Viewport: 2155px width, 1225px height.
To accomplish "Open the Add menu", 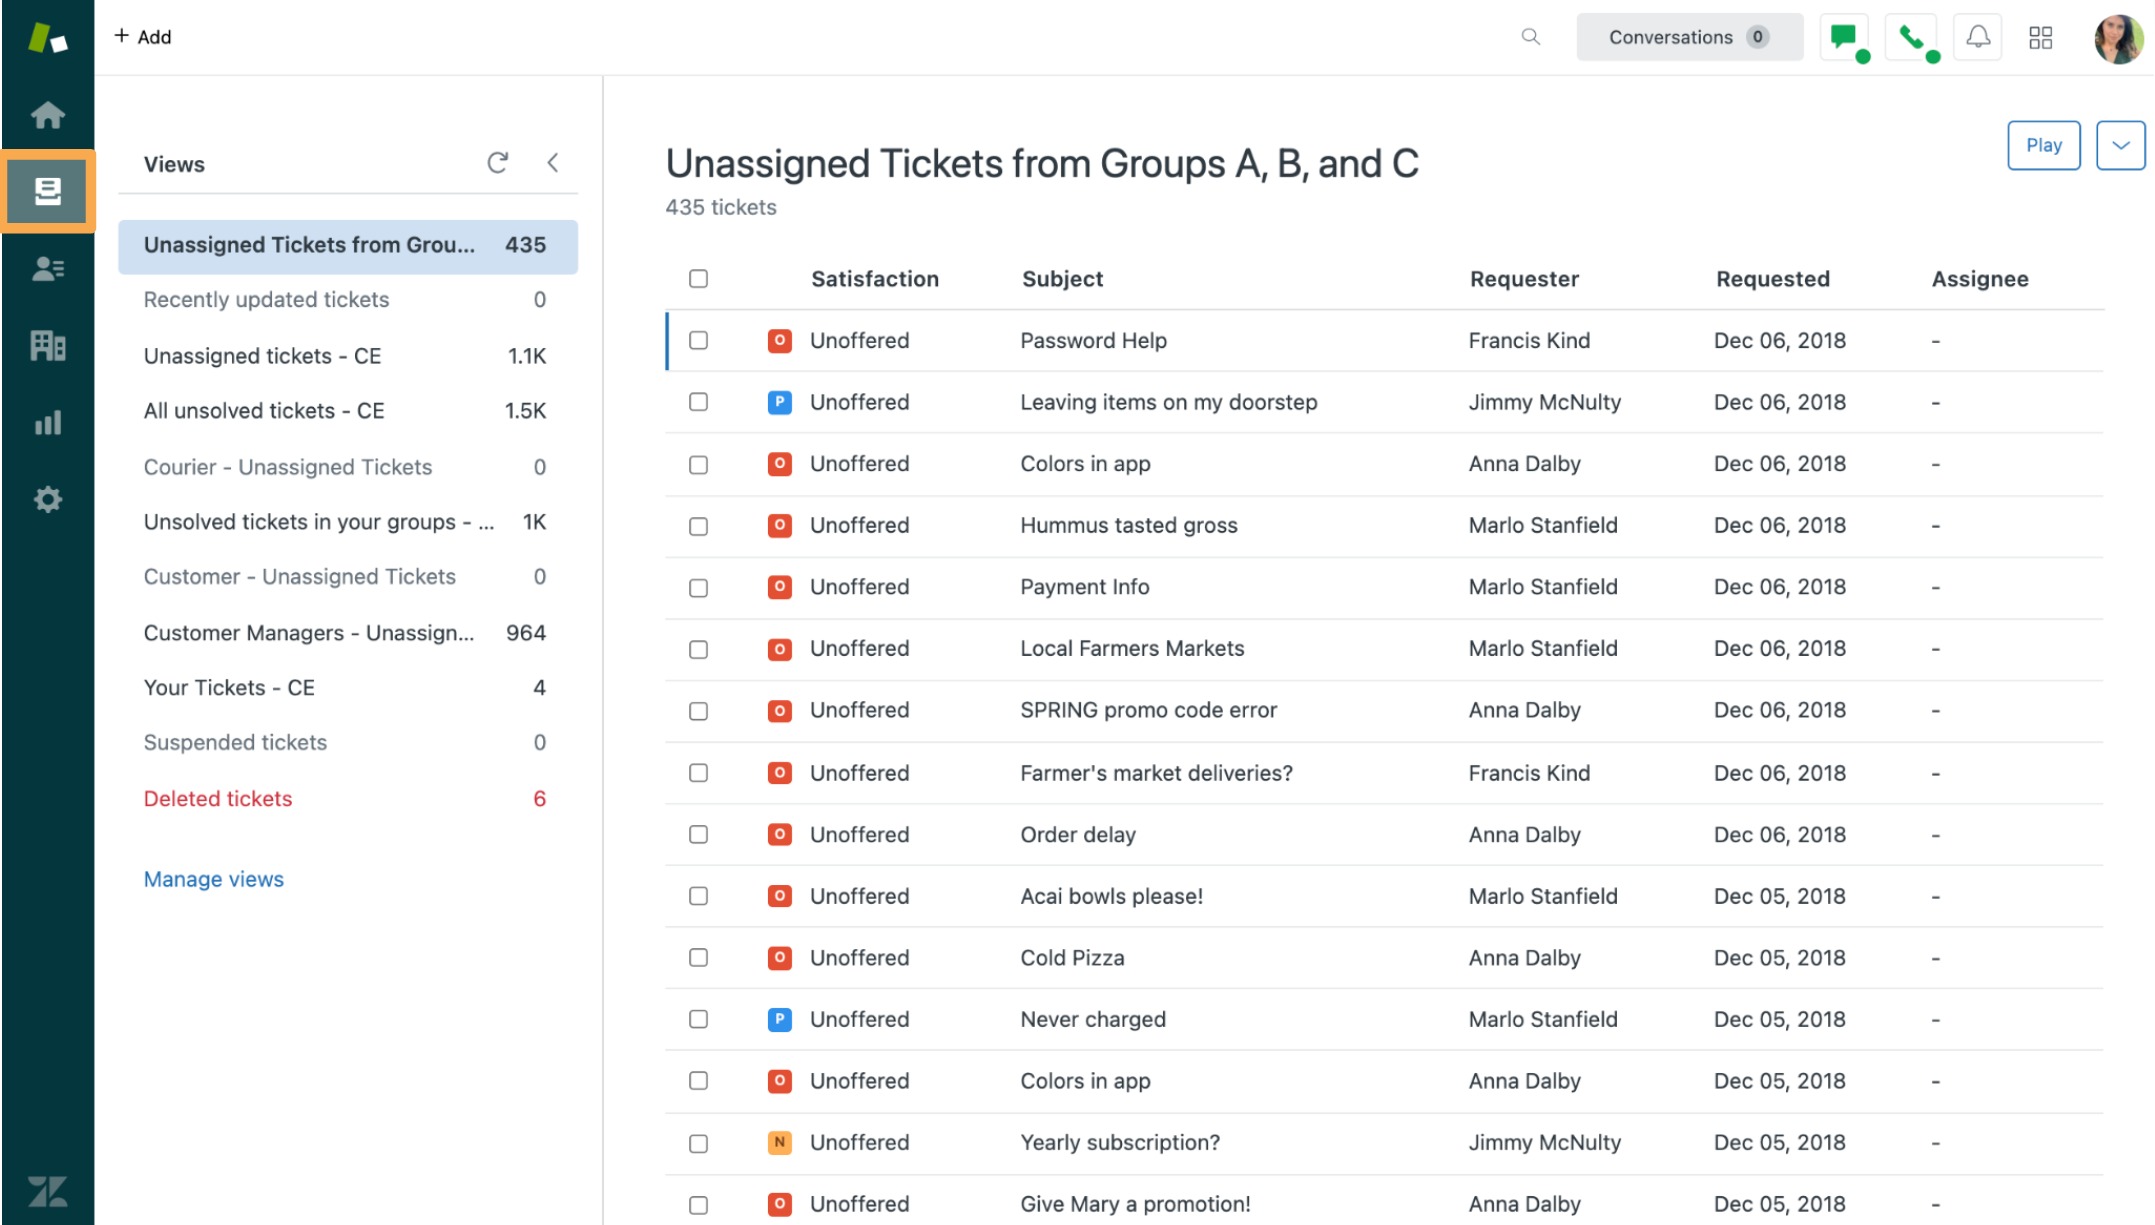I will (143, 36).
